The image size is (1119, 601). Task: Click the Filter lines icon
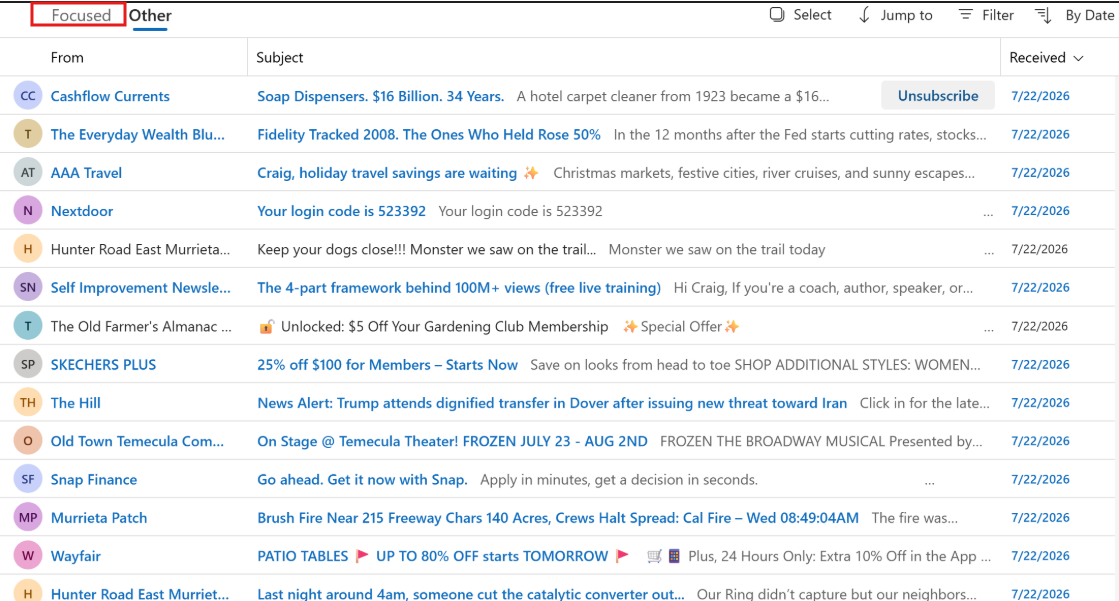(966, 14)
